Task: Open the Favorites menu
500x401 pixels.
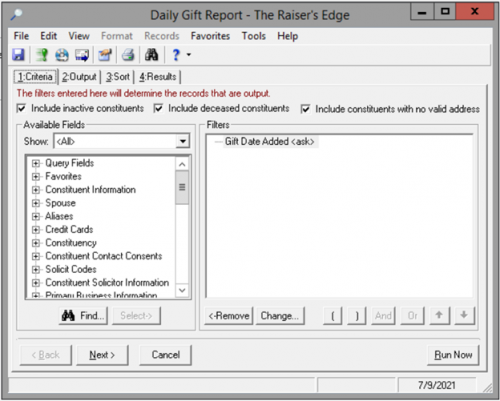Action: point(210,36)
